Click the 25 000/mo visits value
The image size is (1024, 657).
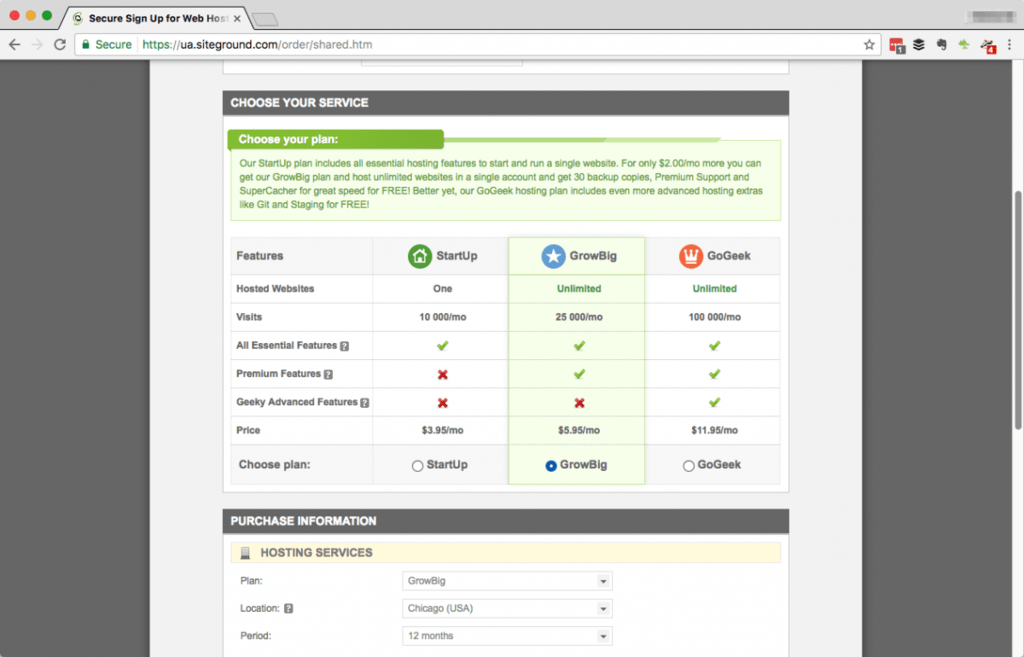[x=579, y=317]
